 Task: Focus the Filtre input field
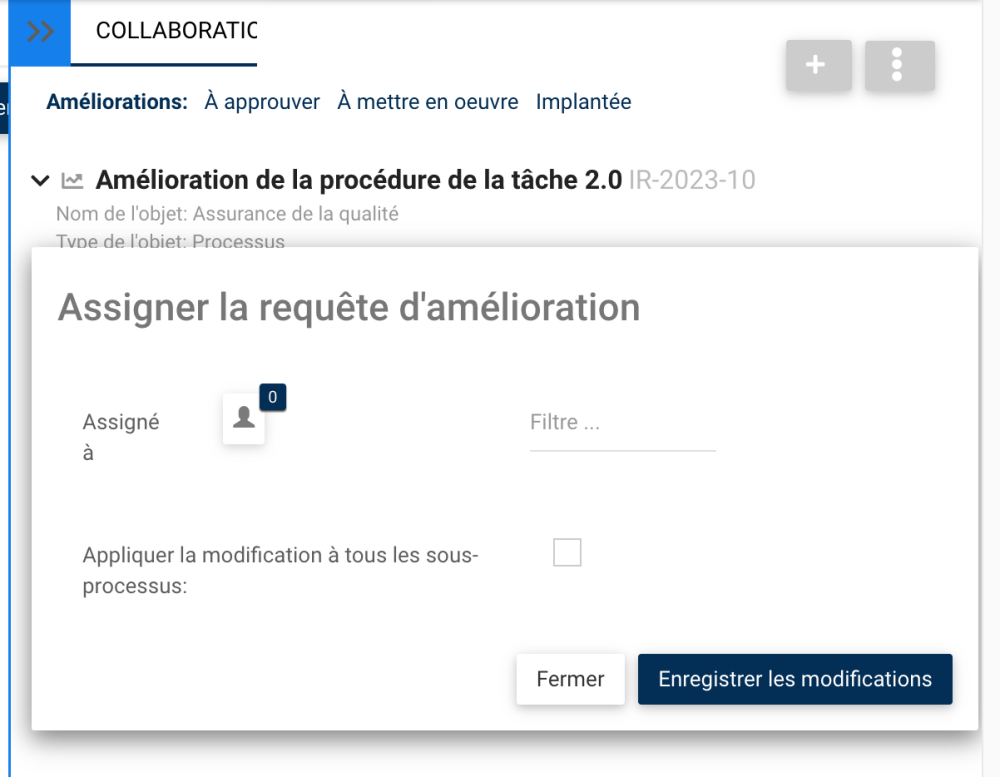click(622, 423)
